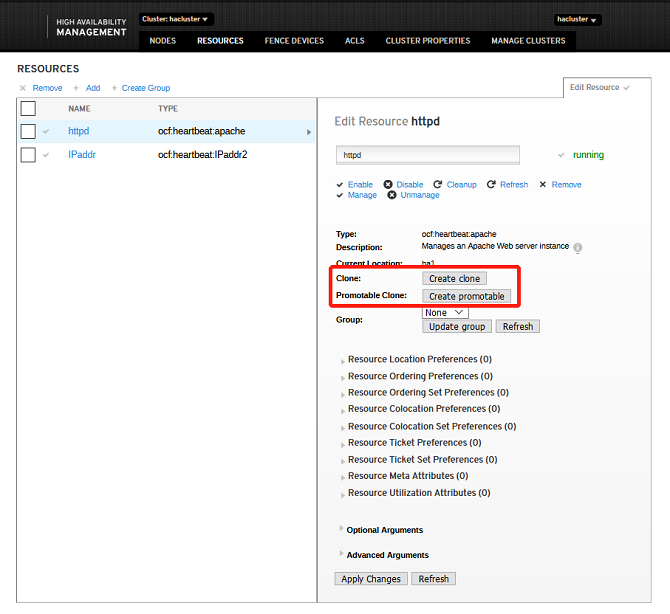
Task: Open the hacluster user dropdown
Action: (578, 20)
